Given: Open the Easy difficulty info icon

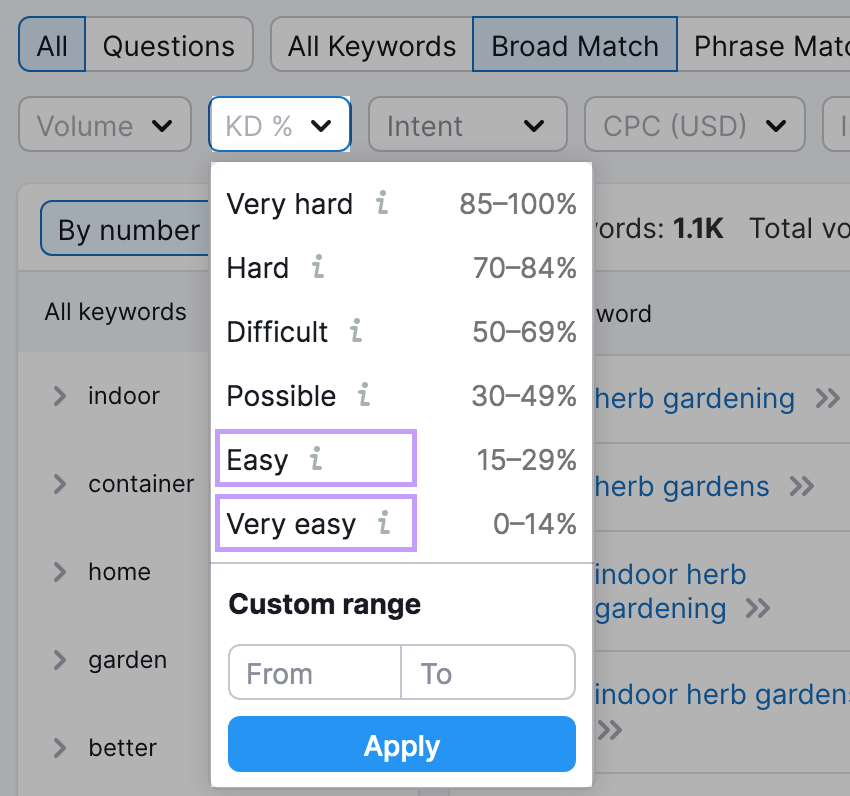Looking at the screenshot, I should (314, 460).
